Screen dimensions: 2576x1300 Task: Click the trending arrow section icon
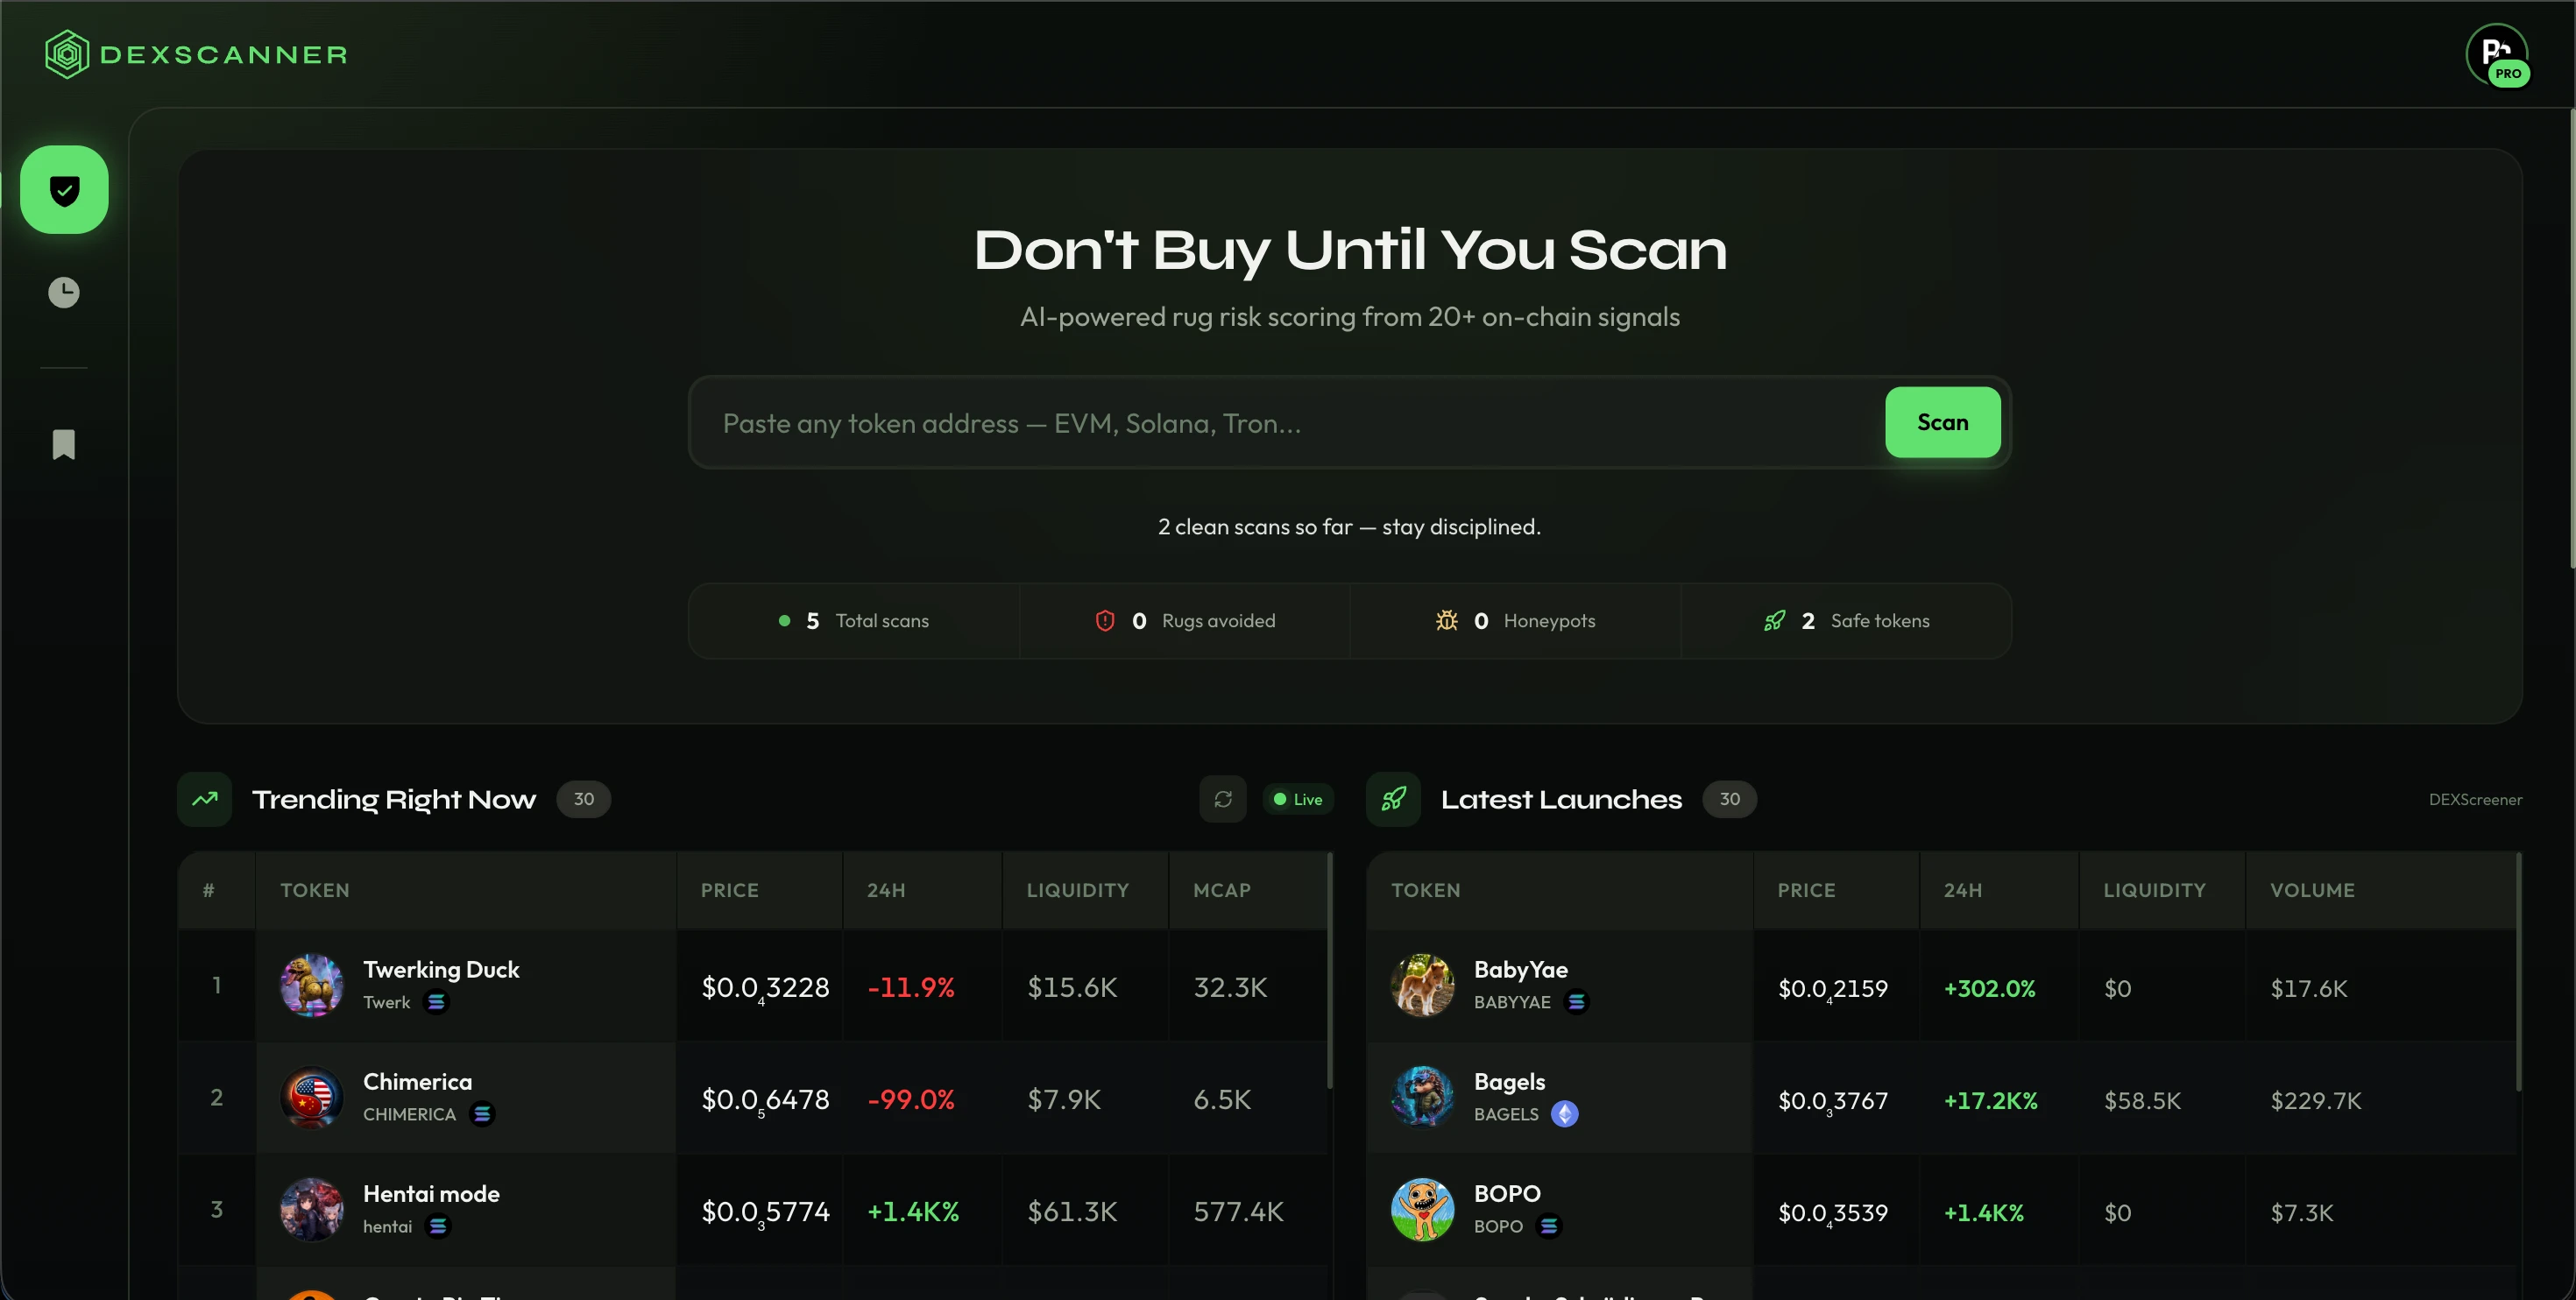[x=205, y=799]
